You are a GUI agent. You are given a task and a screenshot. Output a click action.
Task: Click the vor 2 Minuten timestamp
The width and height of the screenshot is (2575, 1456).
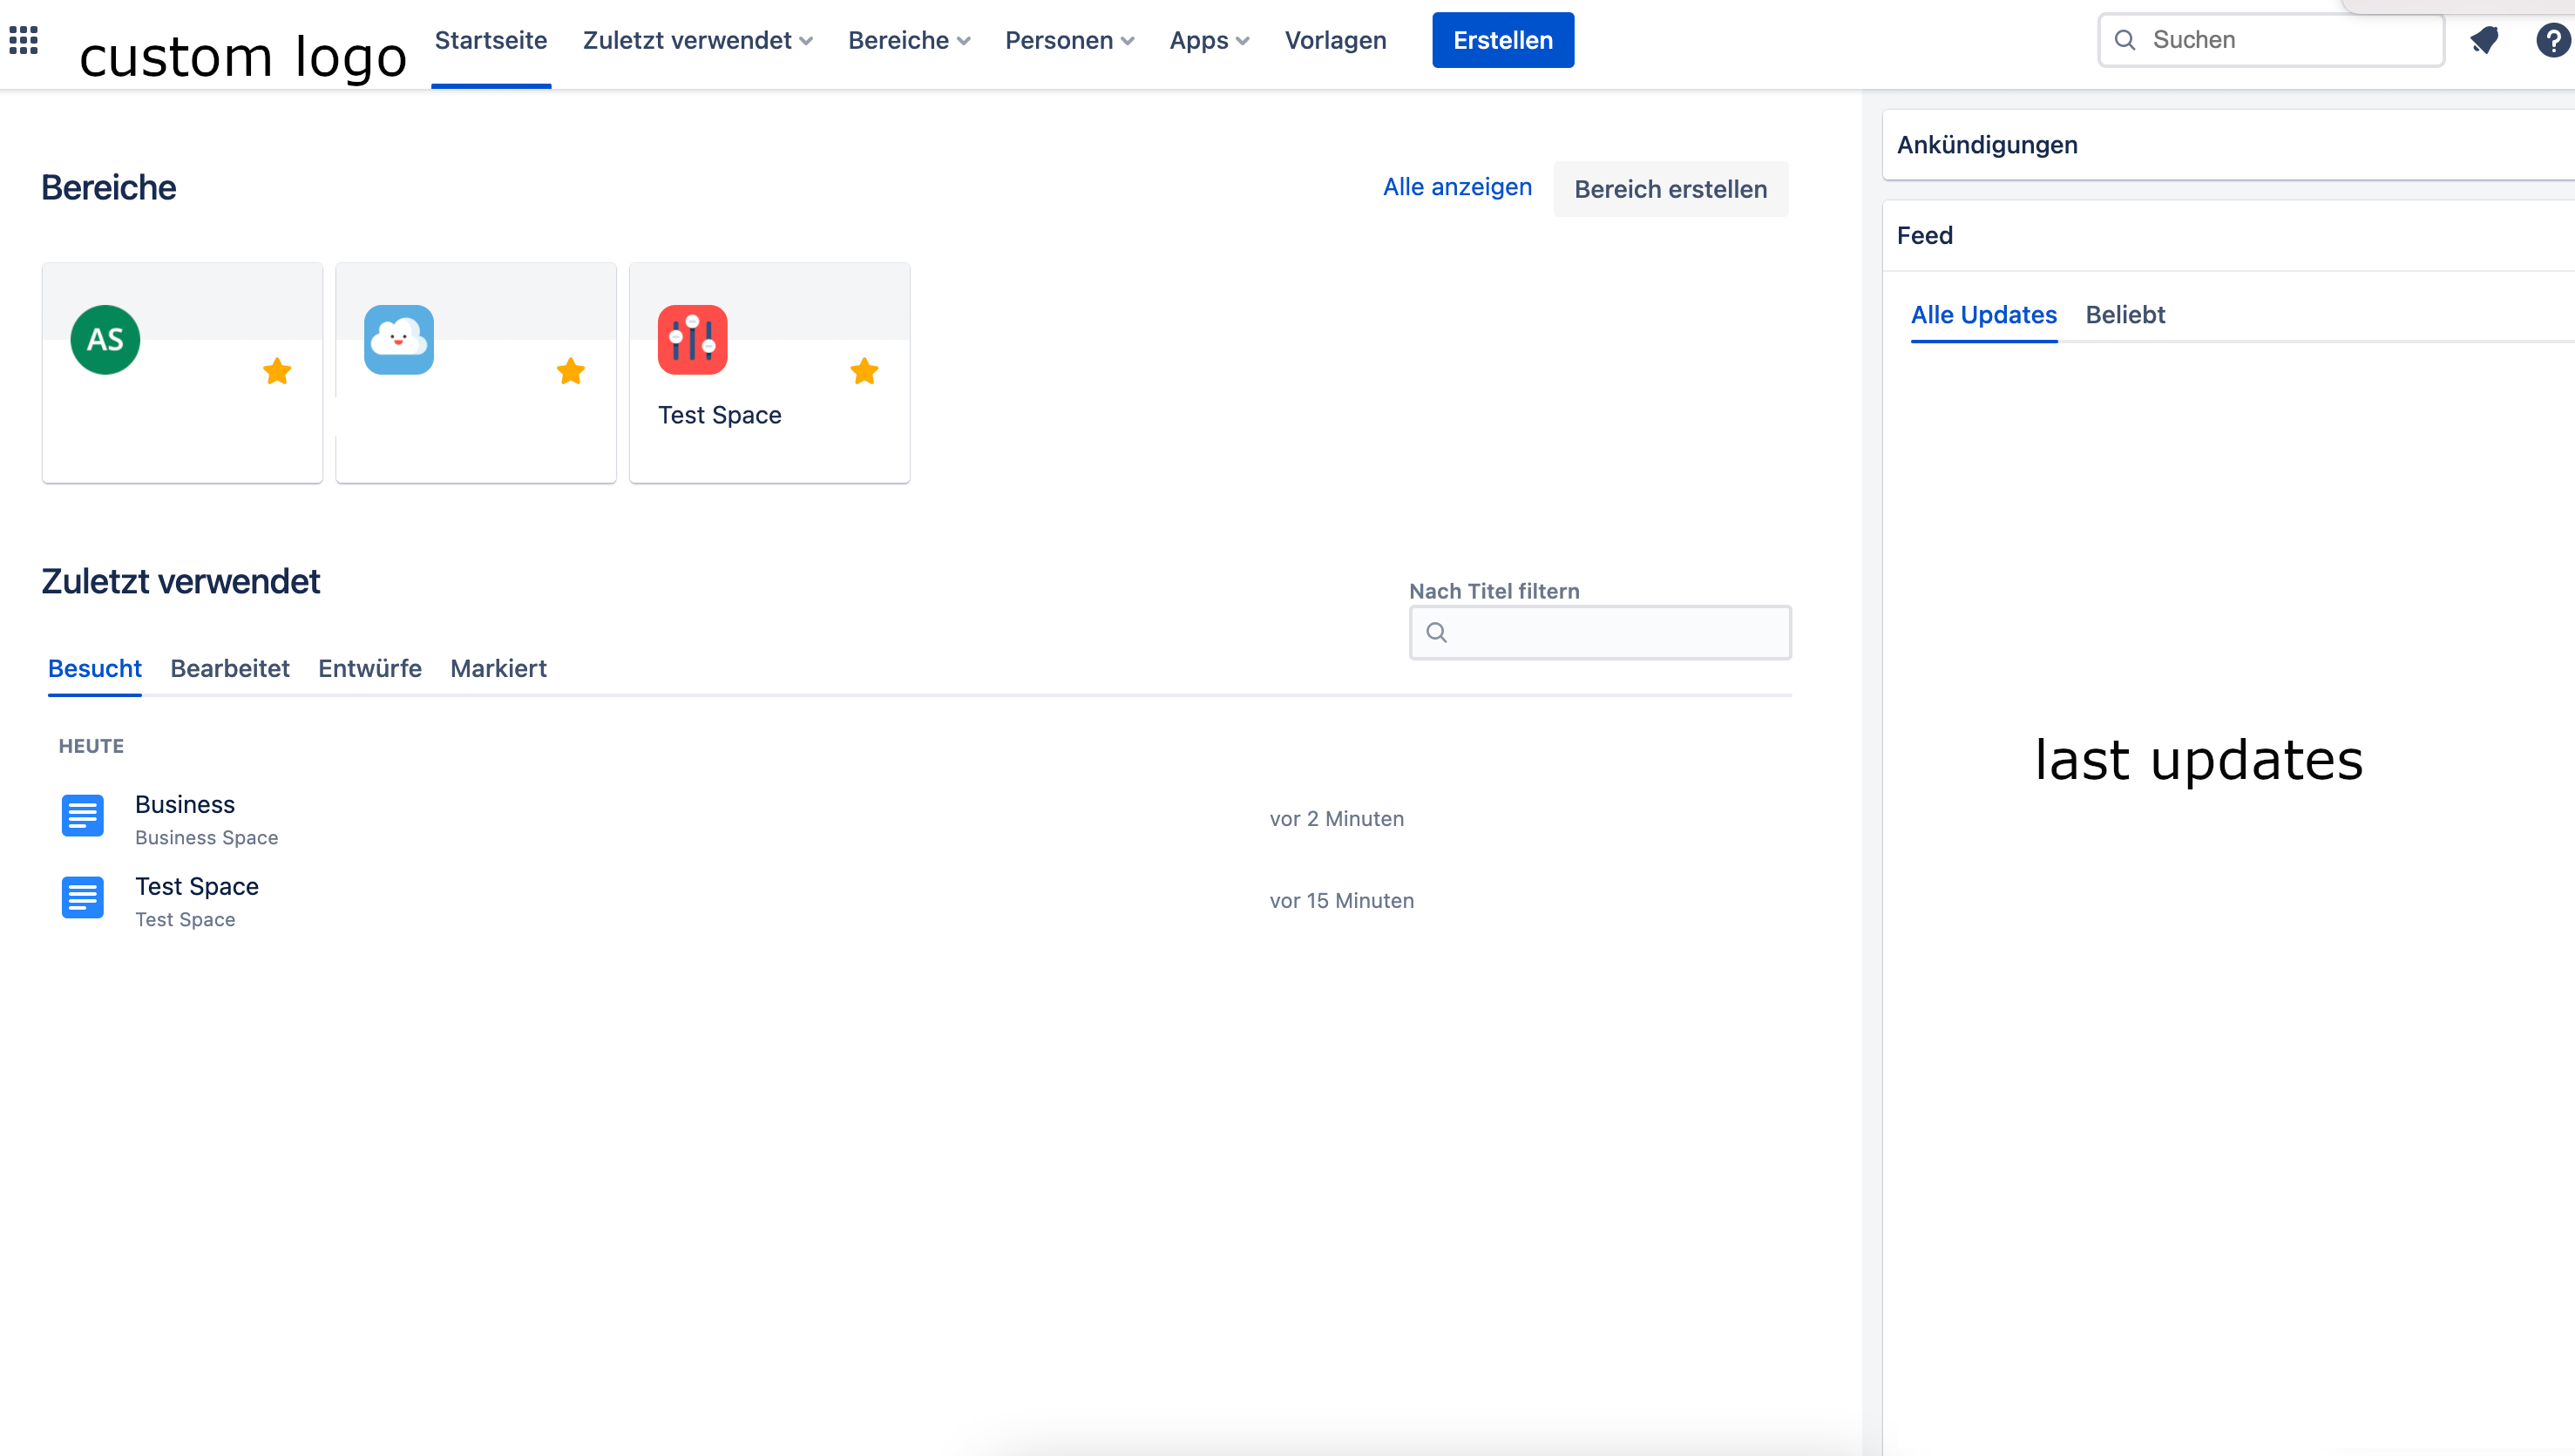click(x=1337, y=818)
